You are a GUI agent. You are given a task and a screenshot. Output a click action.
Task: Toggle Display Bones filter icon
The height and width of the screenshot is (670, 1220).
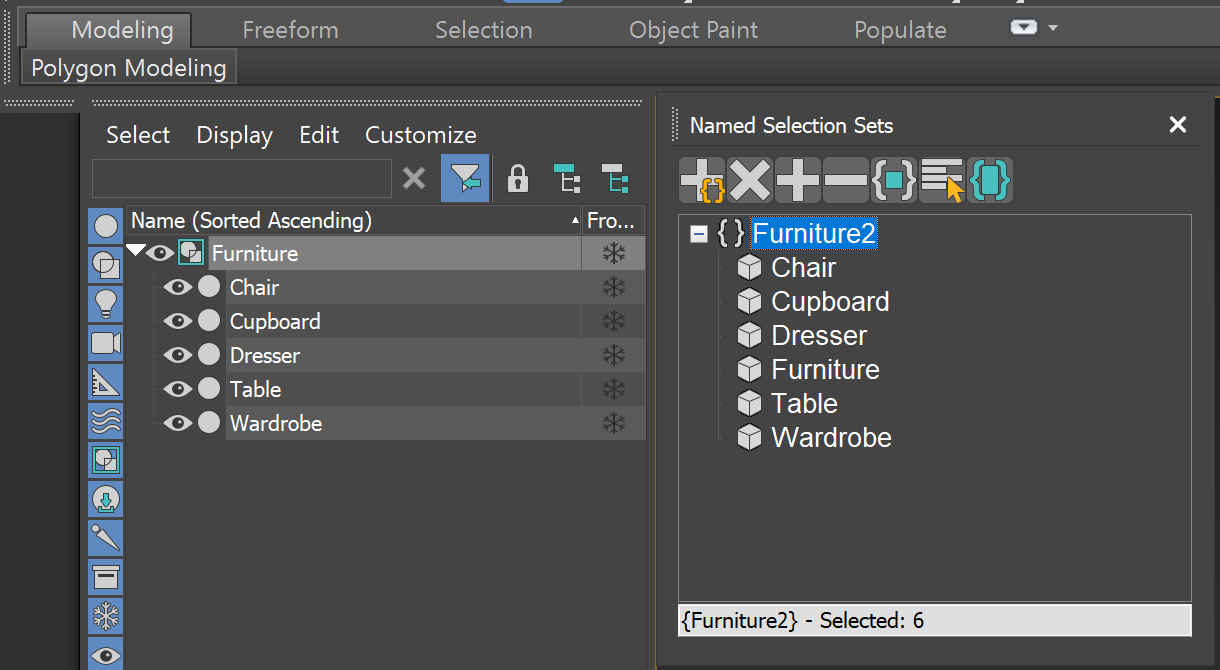coord(106,538)
